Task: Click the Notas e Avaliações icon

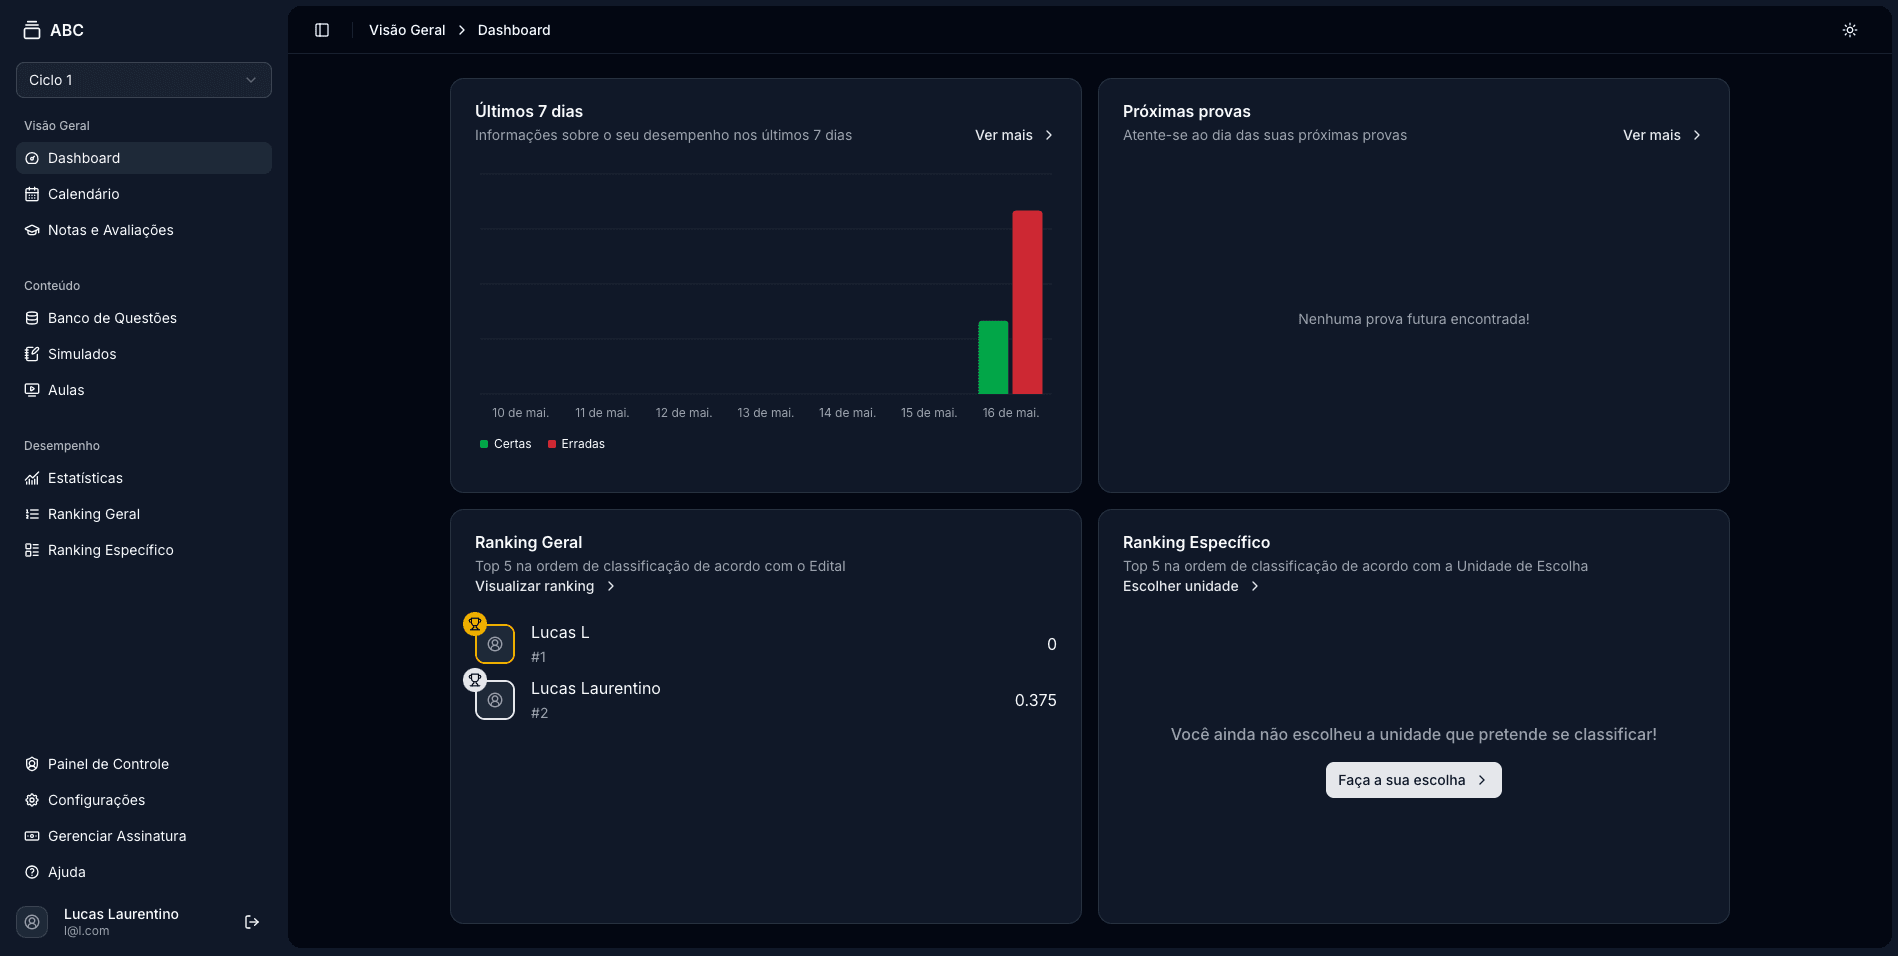Action: point(33,230)
